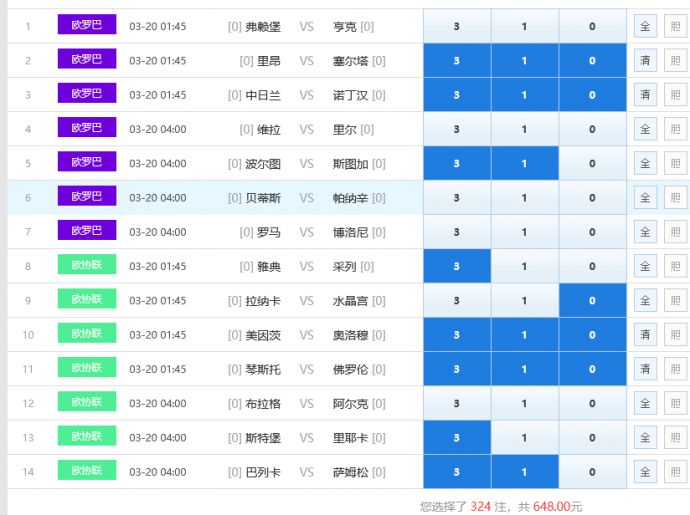
Task: Click 清 to clear 美因茨 vs 奥洛穆 selections
Action: (x=645, y=335)
